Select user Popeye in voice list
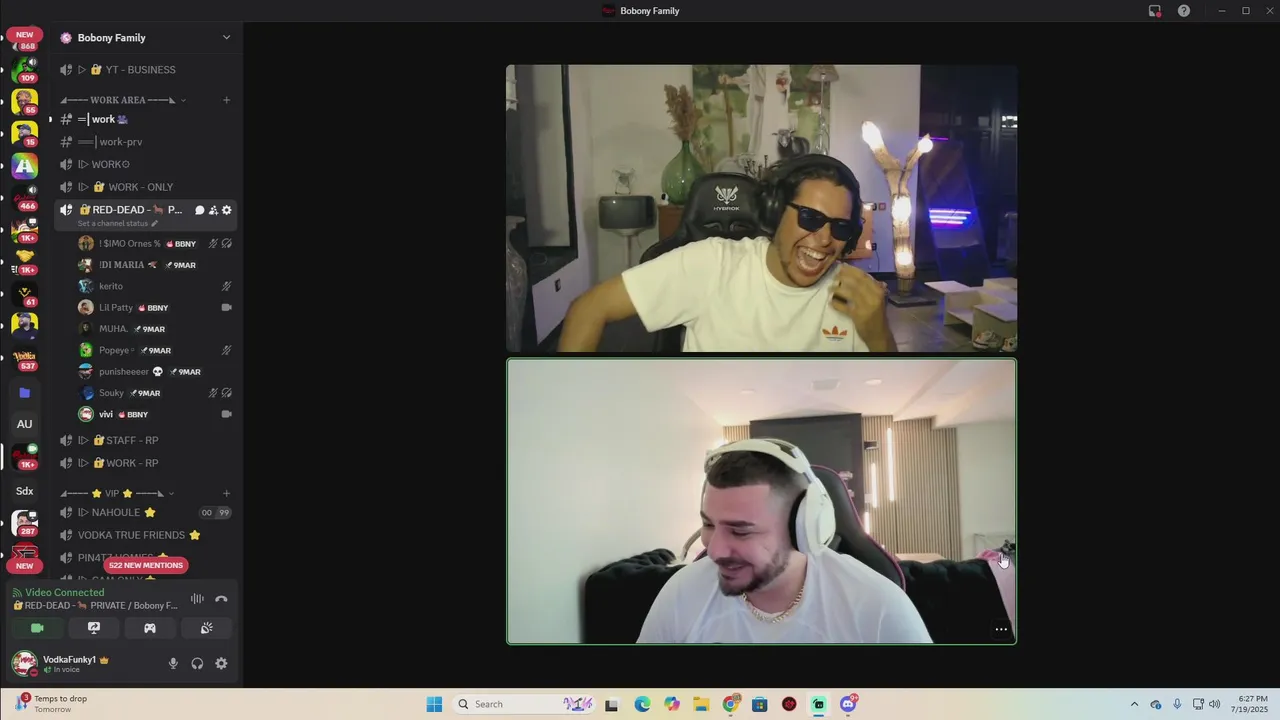 (155, 350)
